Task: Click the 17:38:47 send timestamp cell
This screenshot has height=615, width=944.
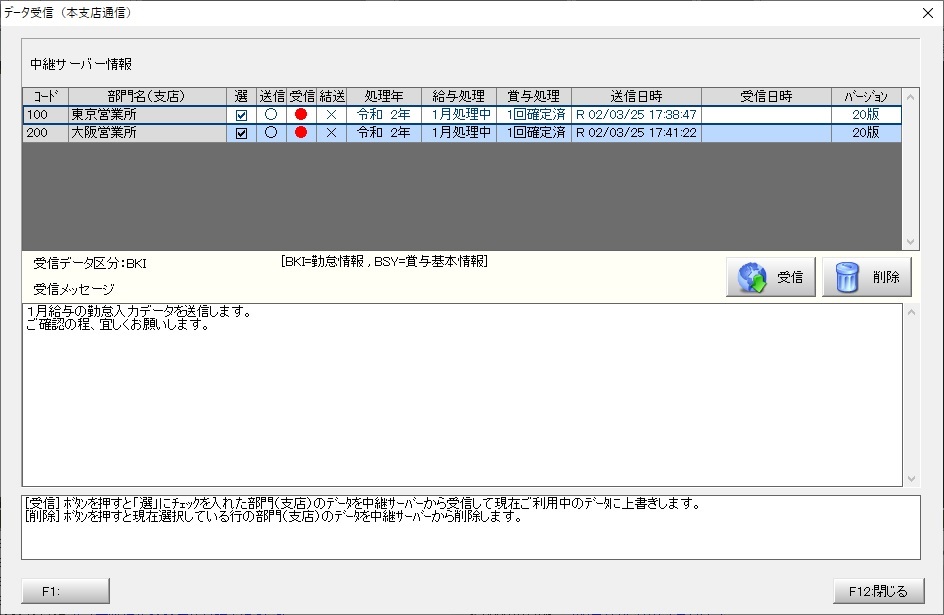Action: point(636,114)
